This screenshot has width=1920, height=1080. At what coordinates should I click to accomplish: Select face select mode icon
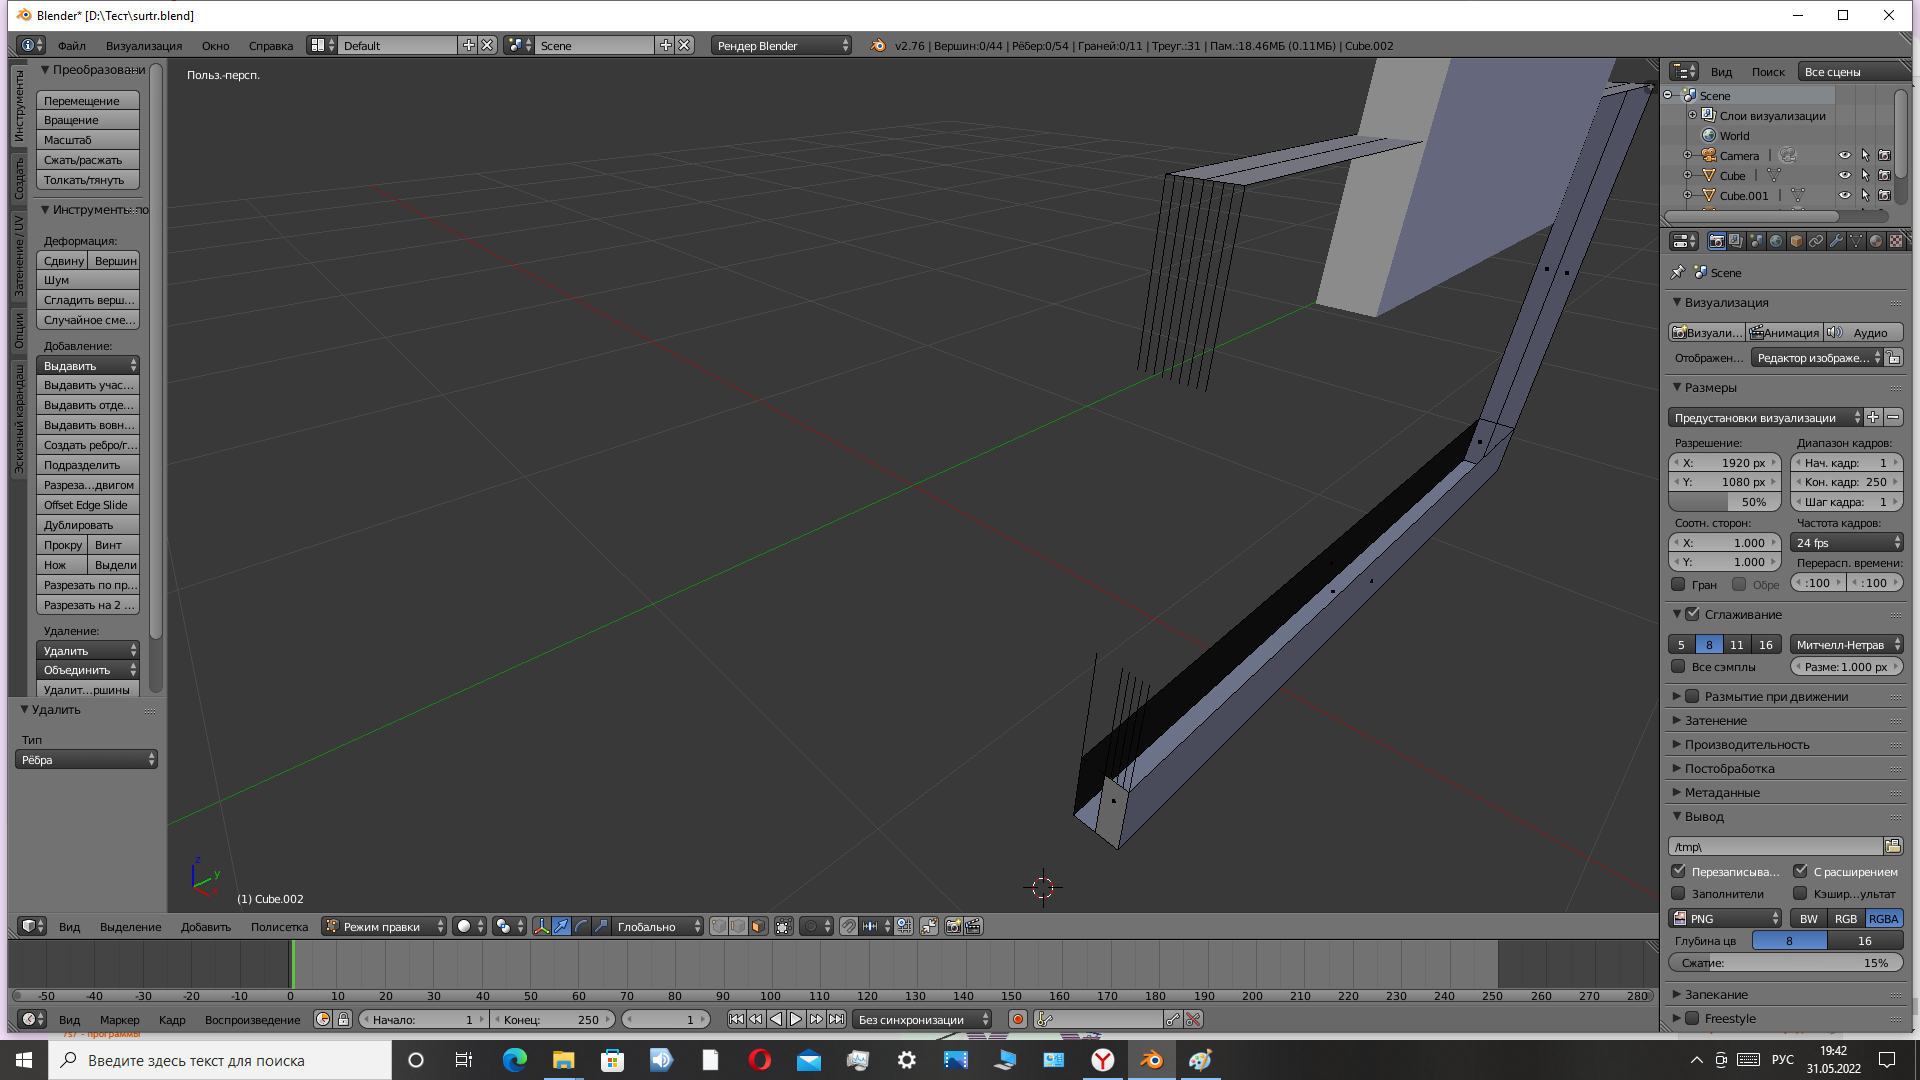point(758,927)
